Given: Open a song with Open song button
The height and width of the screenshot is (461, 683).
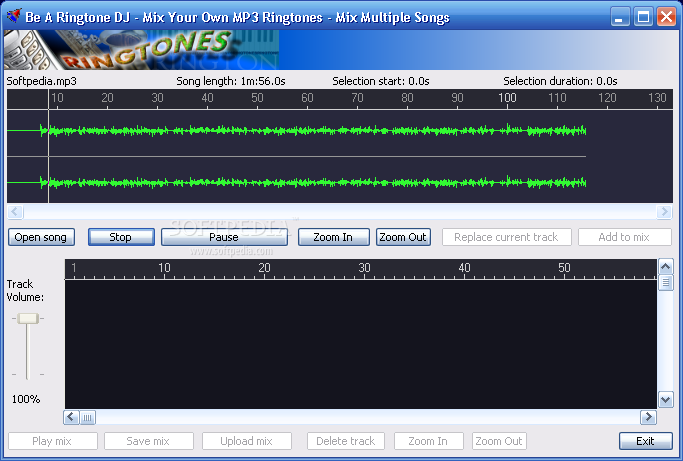Looking at the screenshot, I should coord(41,237).
